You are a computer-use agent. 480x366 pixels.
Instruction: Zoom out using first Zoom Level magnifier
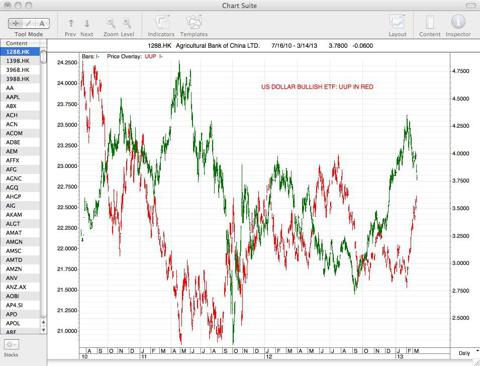(111, 23)
